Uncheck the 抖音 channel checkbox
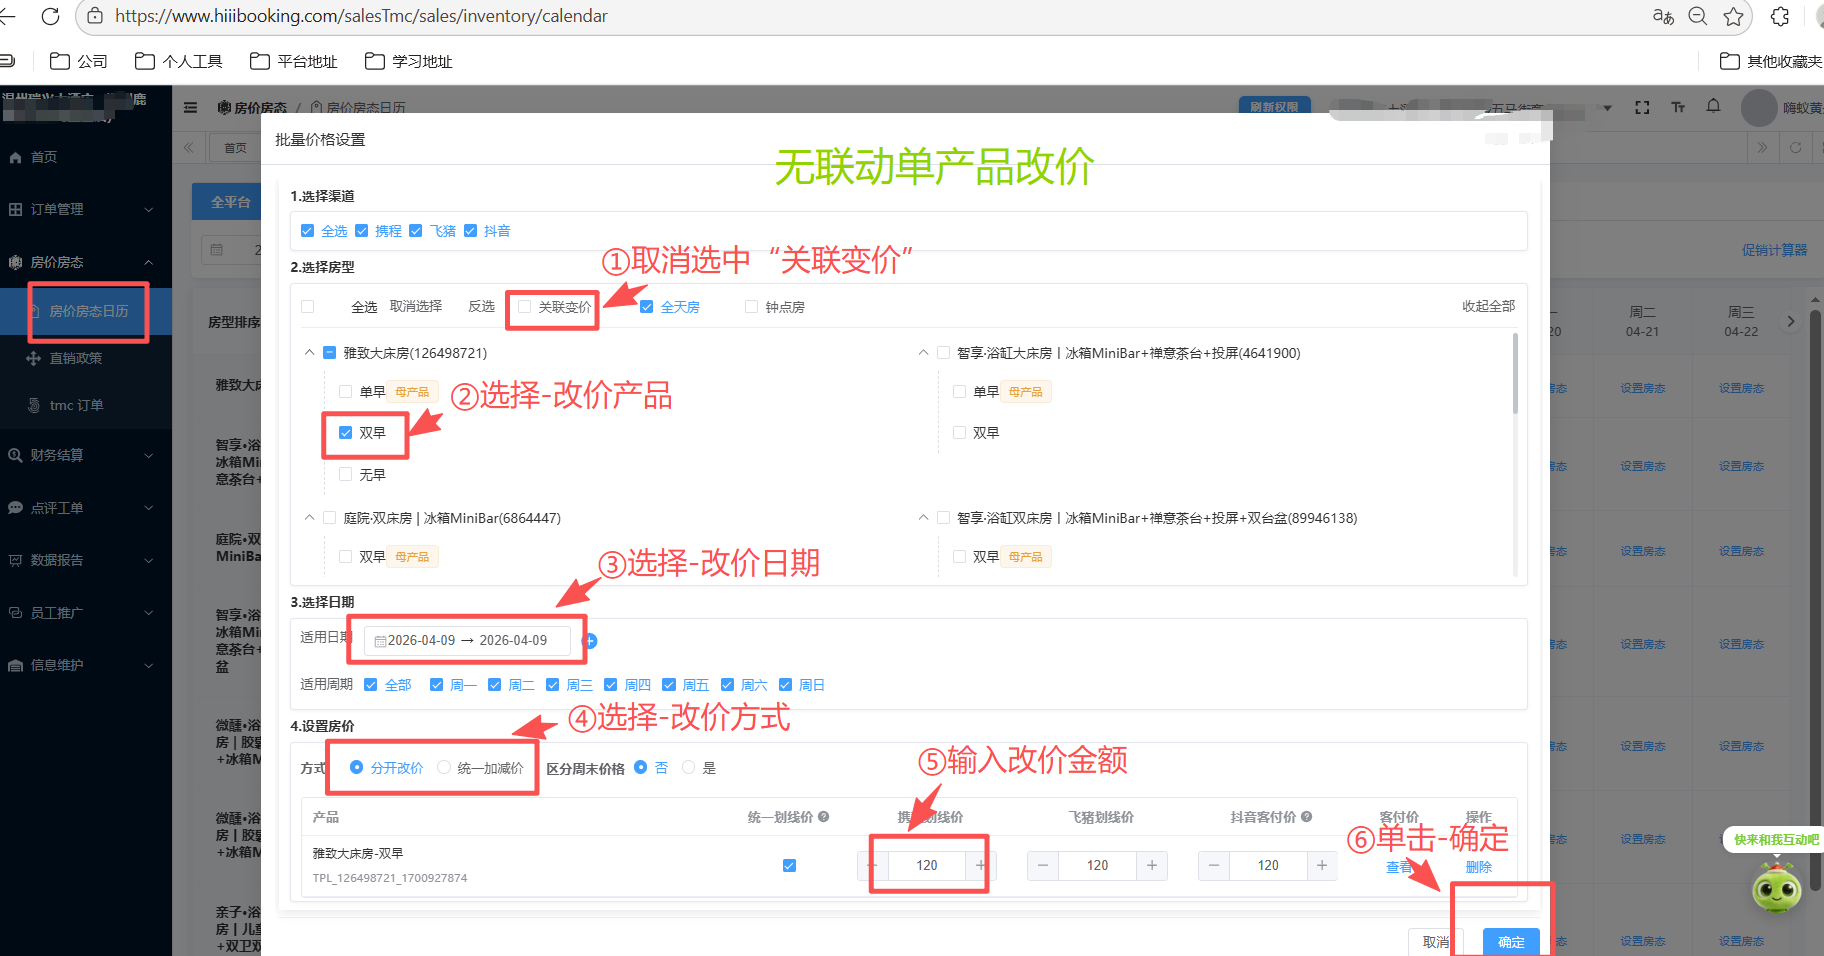The height and width of the screenshot is (956, 1824). [x=471, y=230]
